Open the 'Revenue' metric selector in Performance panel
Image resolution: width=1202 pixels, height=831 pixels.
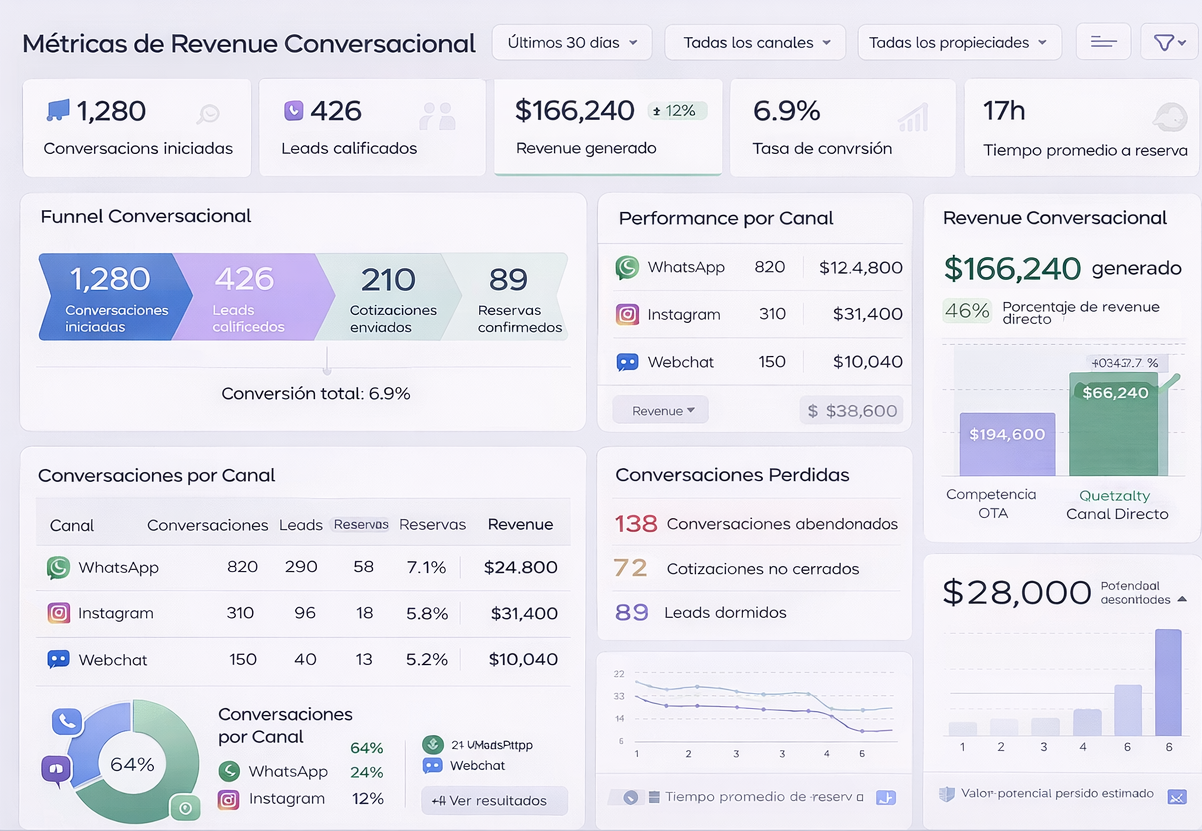coord(661,411)
